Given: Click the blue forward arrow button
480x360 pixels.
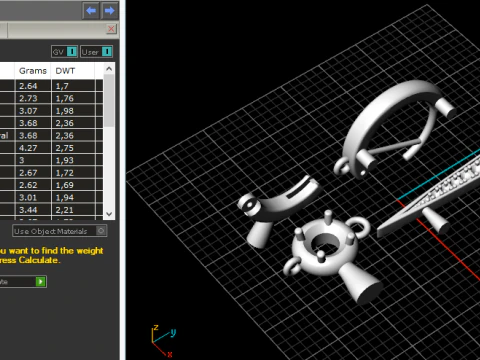Looking at the screenshot, I should (109, 11).
